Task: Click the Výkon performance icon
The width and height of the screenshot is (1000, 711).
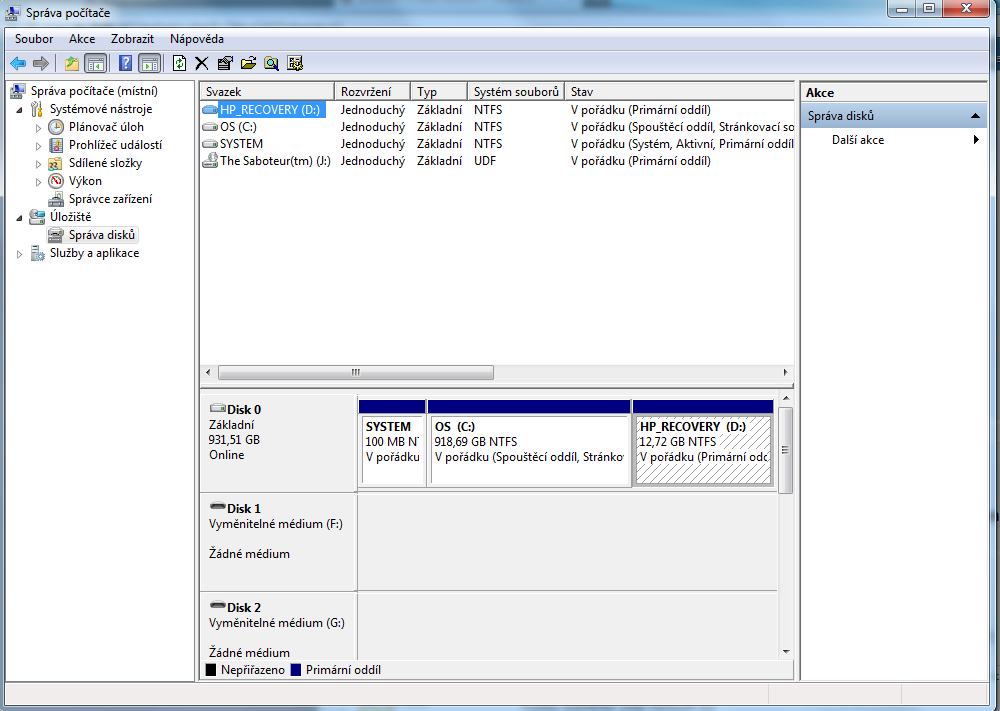Action: tap(56, 181)
